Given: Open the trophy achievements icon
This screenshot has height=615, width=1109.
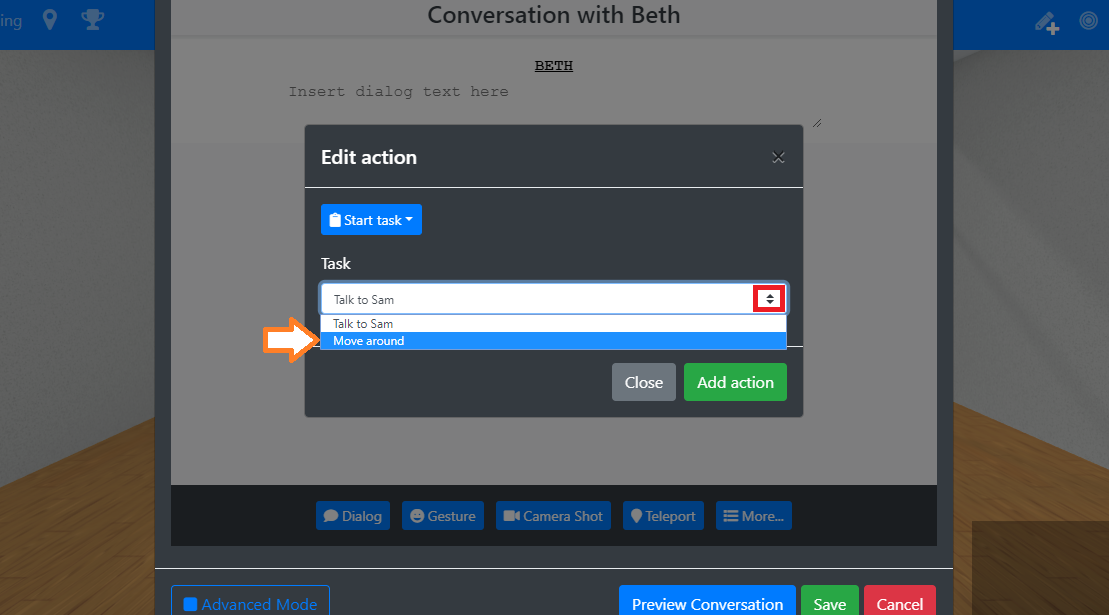Looking at the screenshot, I should [x=93, y=20].
